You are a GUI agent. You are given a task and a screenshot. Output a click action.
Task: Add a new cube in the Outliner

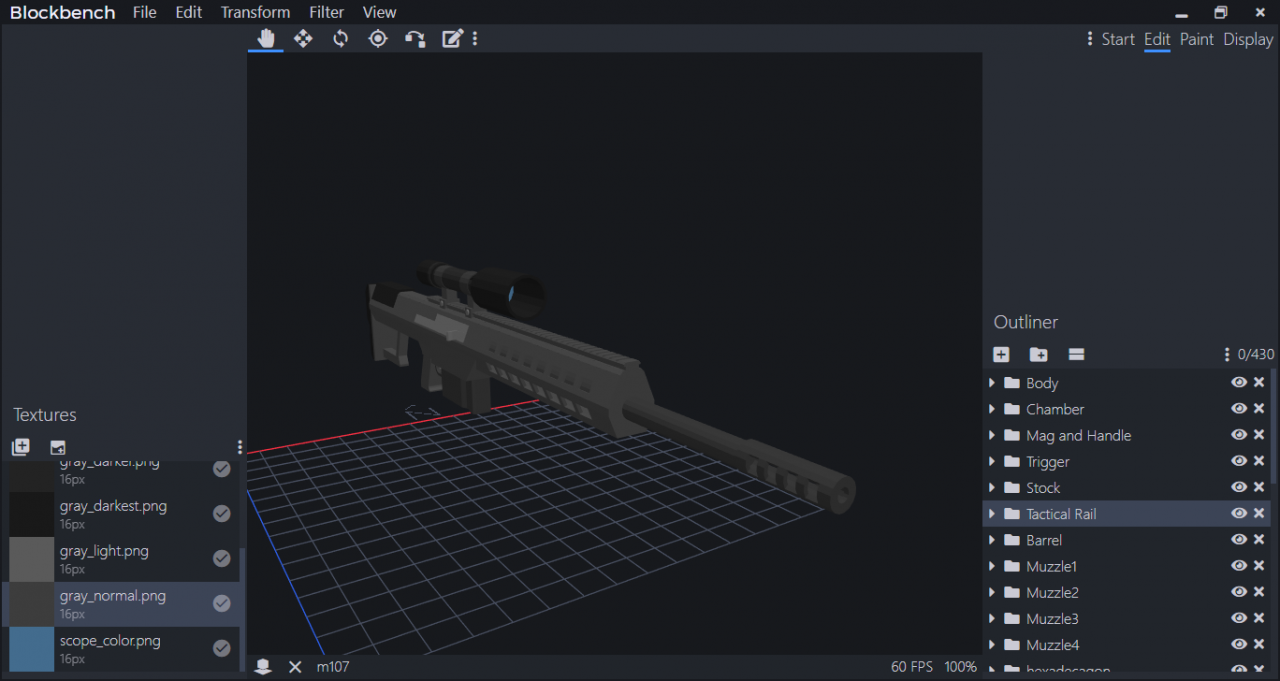(1001, 354)
